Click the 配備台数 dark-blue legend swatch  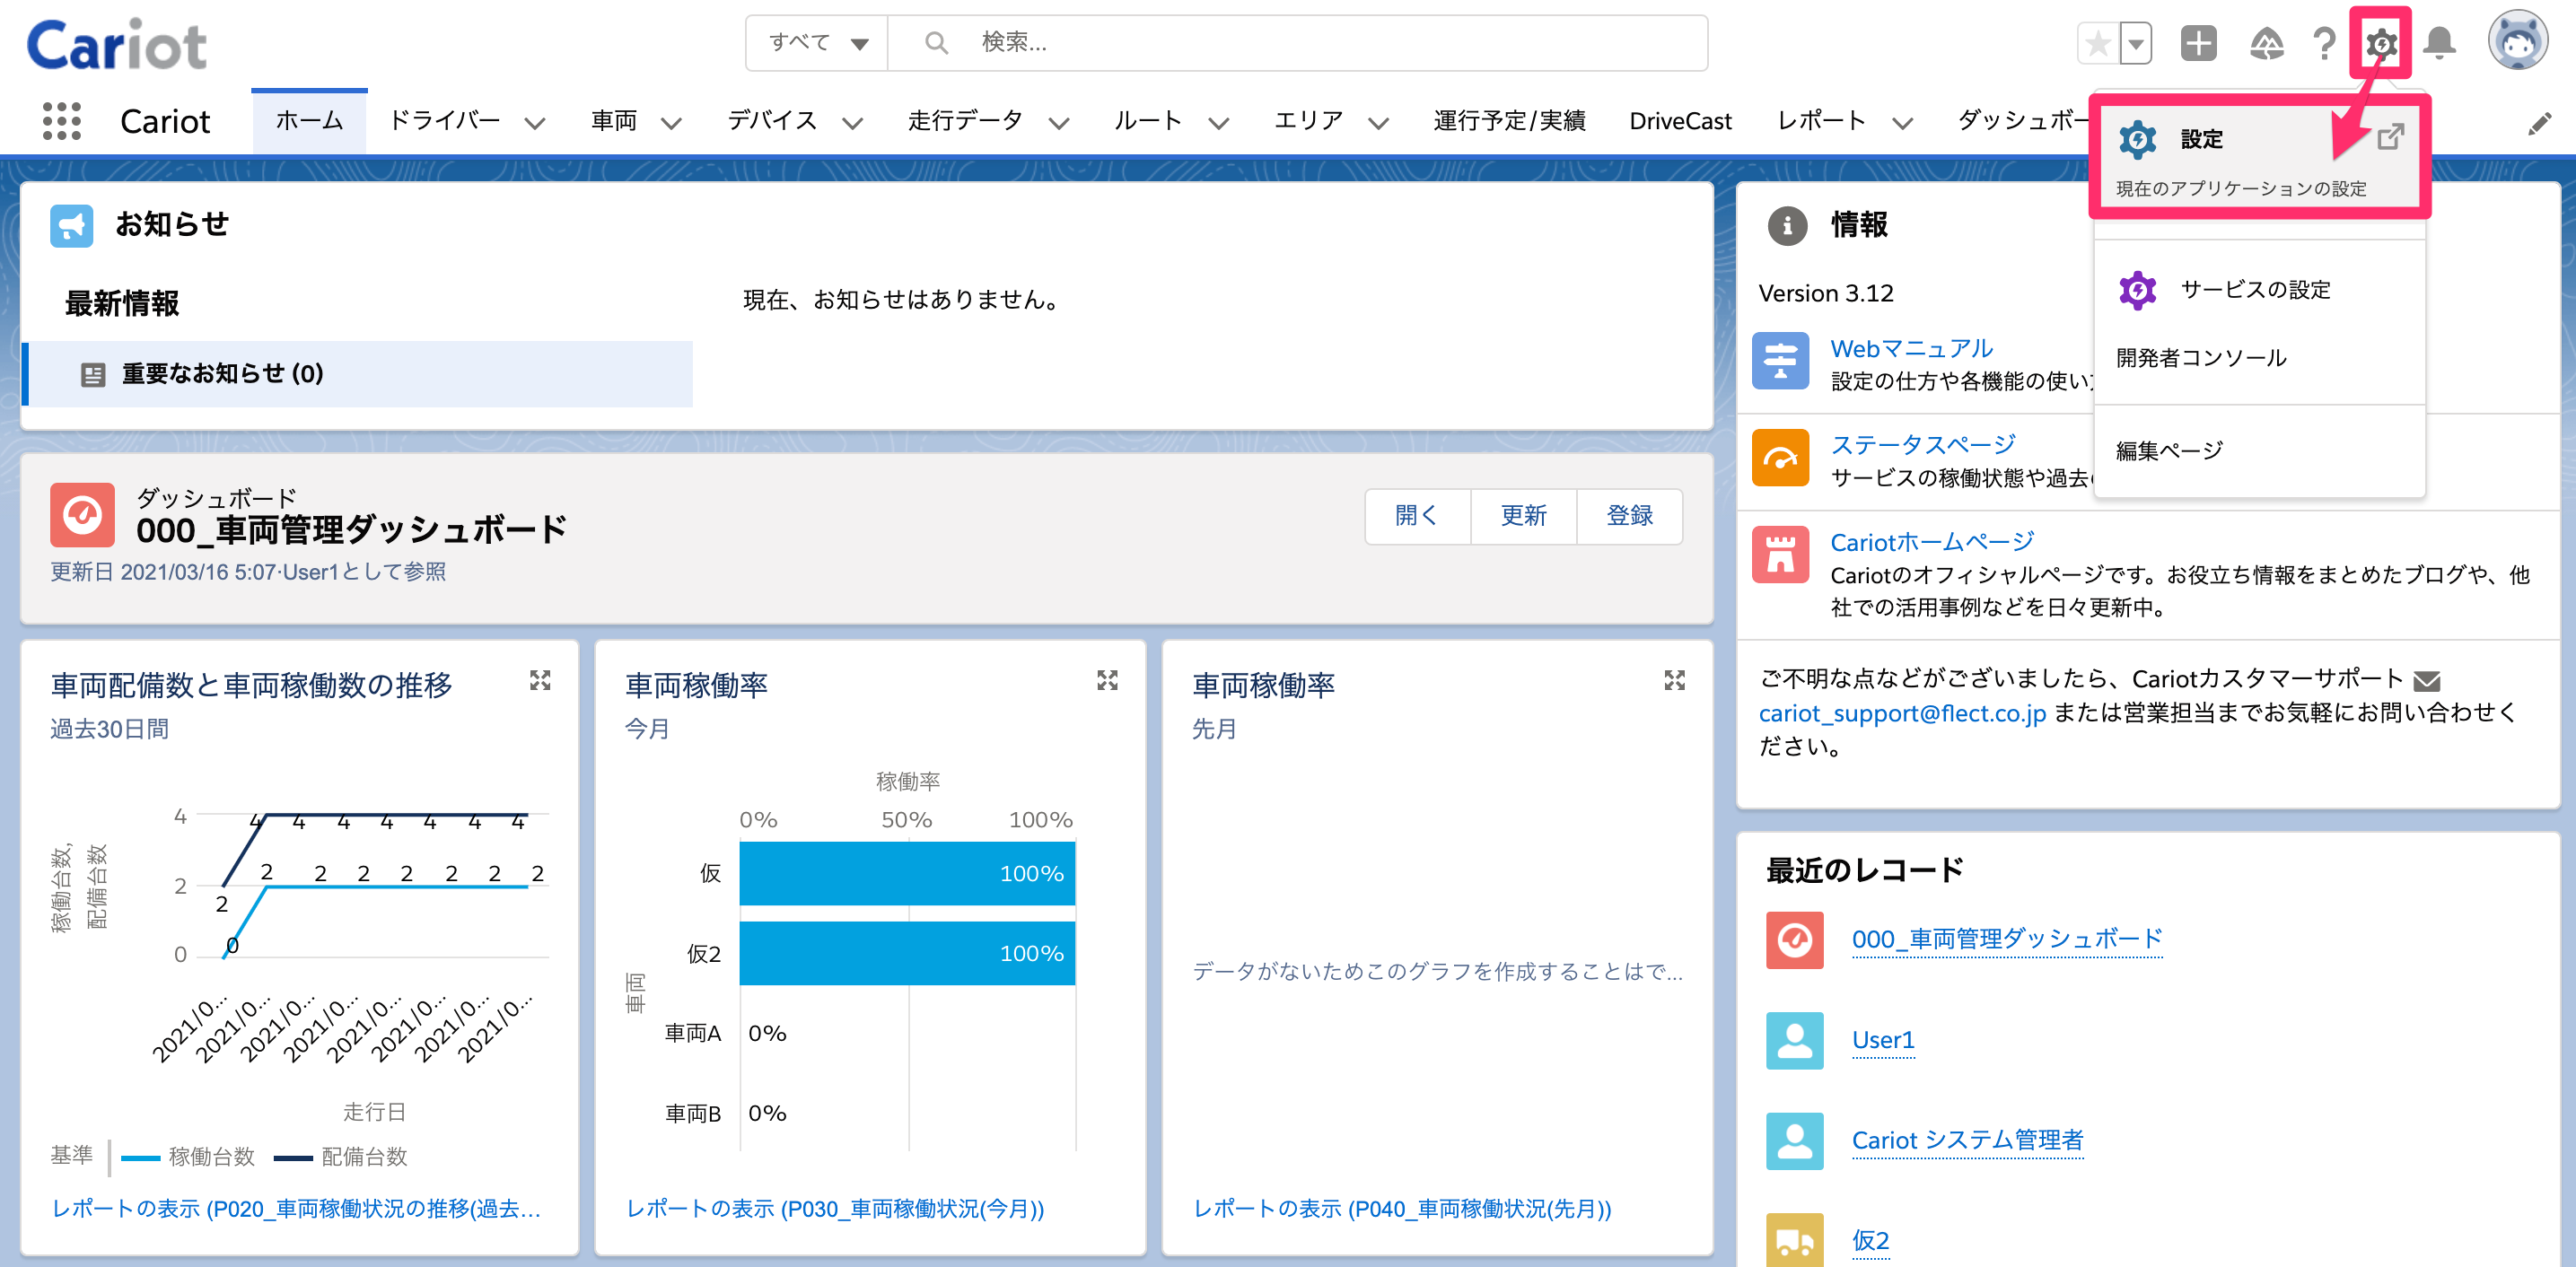coord(293,1158)
